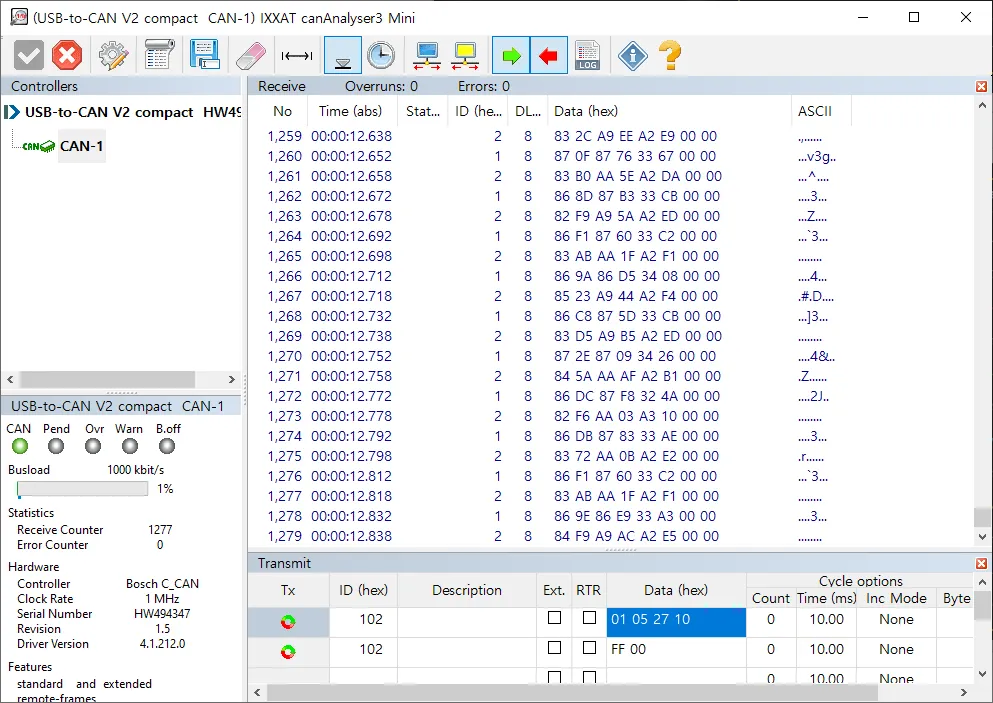Open controller settings gear icon
993x703 pixels.
[113, 55]
